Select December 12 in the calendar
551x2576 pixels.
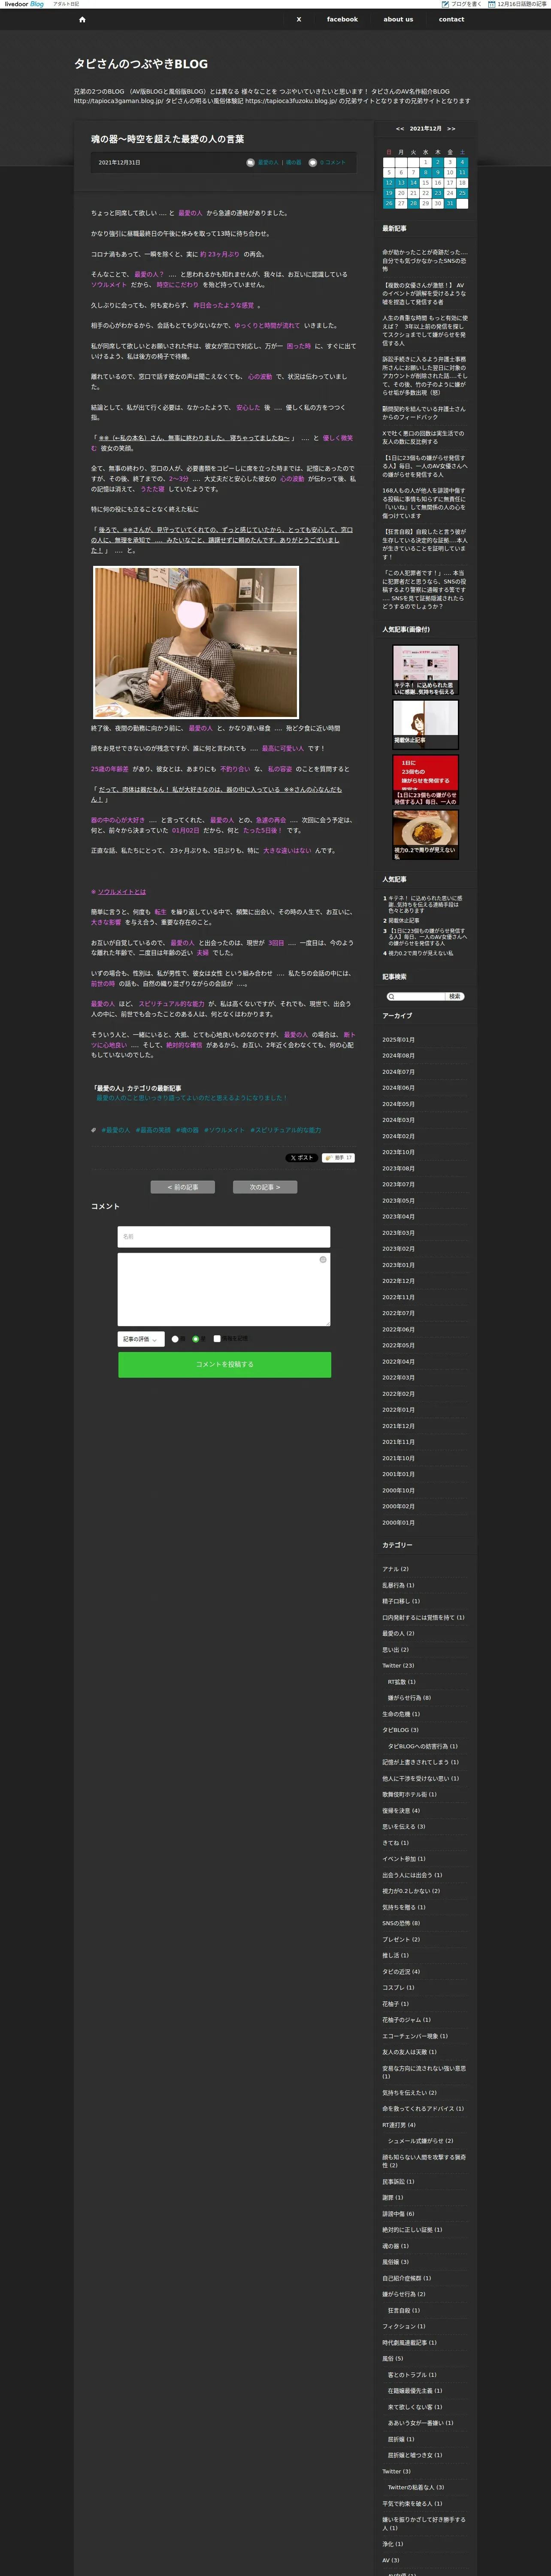(x=389, y=183)
